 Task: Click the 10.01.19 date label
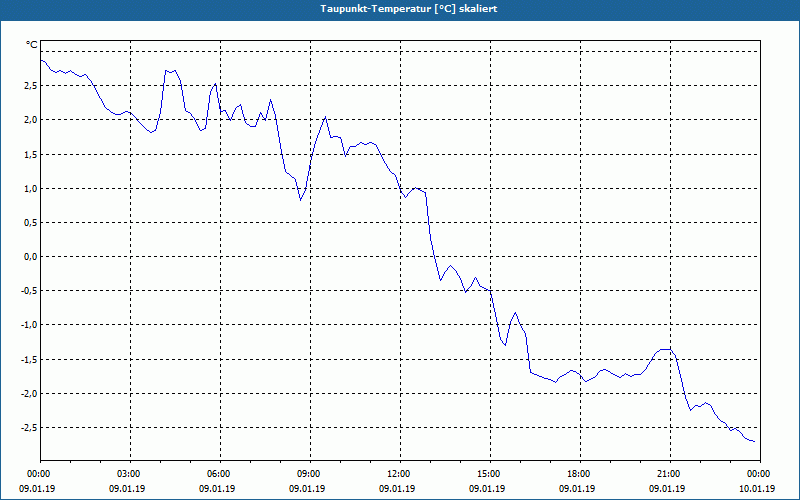(757, 489)
